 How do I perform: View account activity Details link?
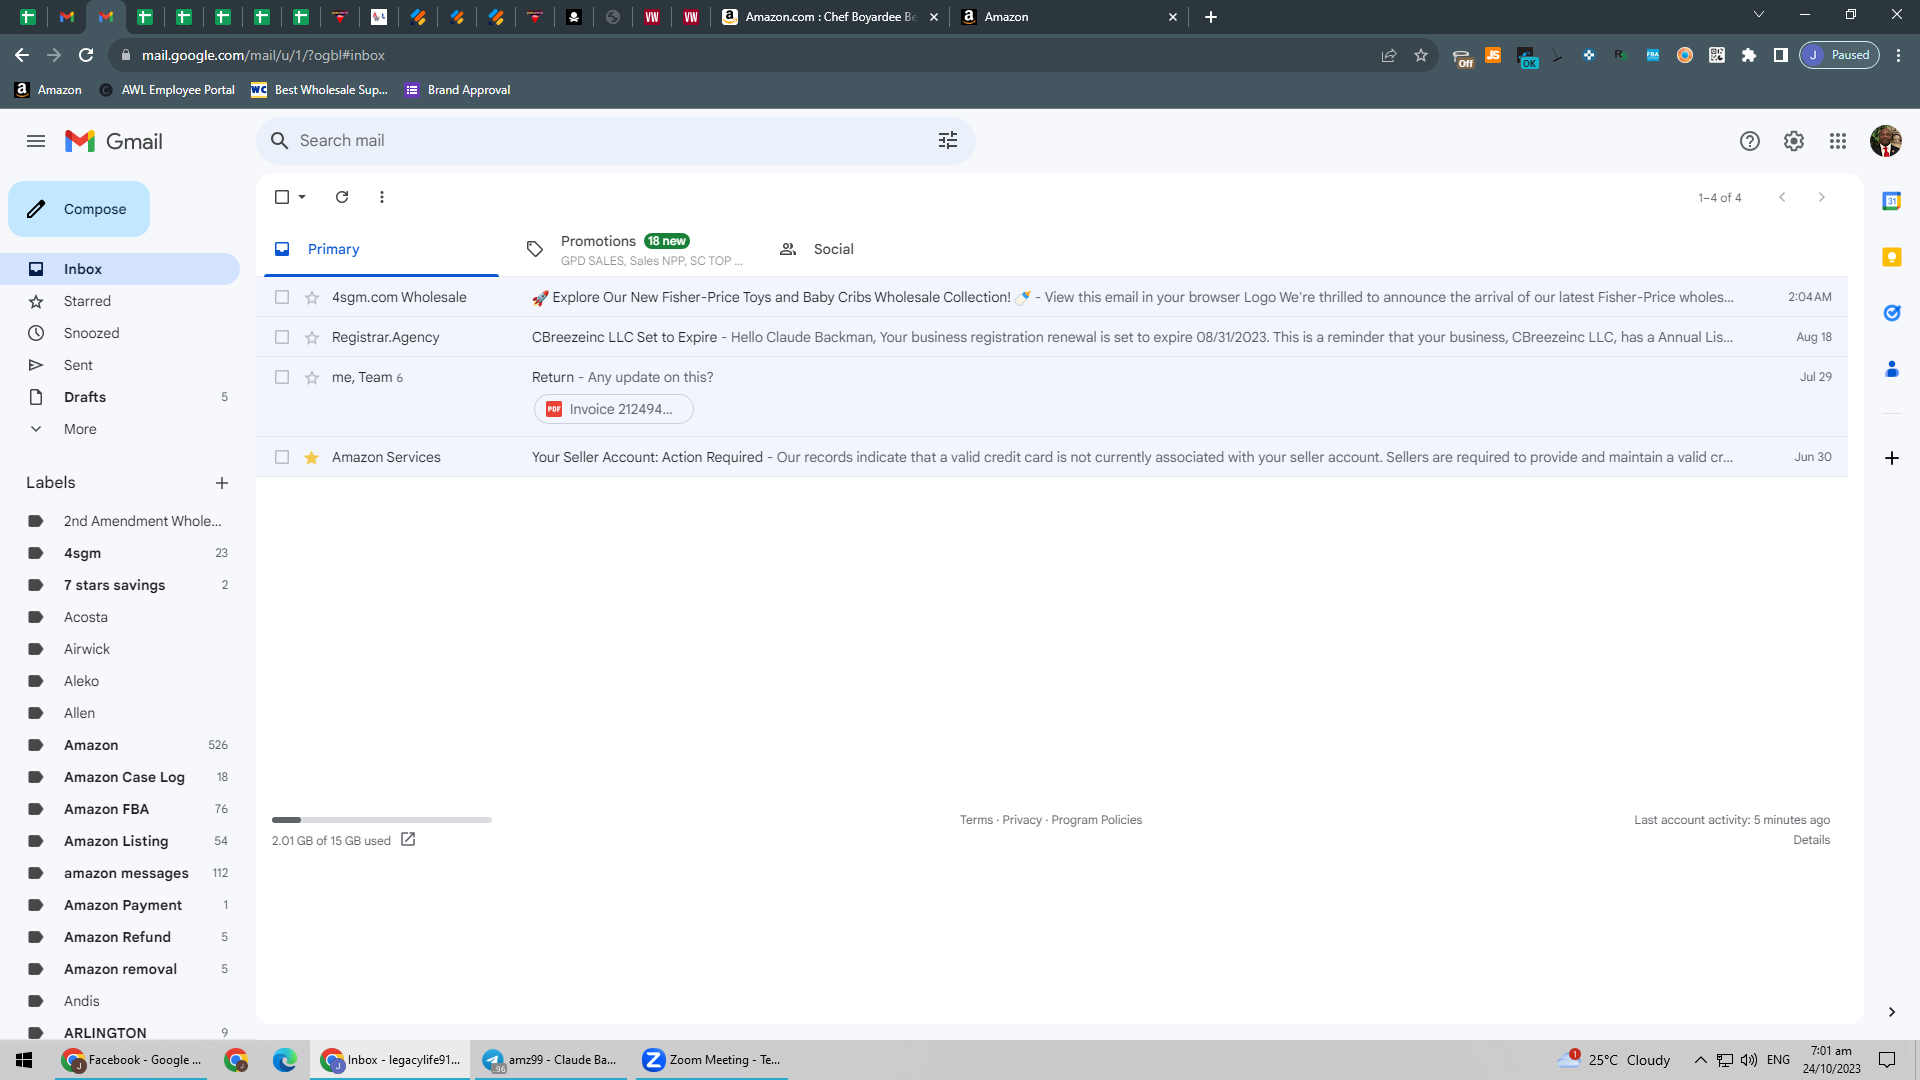(x=1811, y=840)
